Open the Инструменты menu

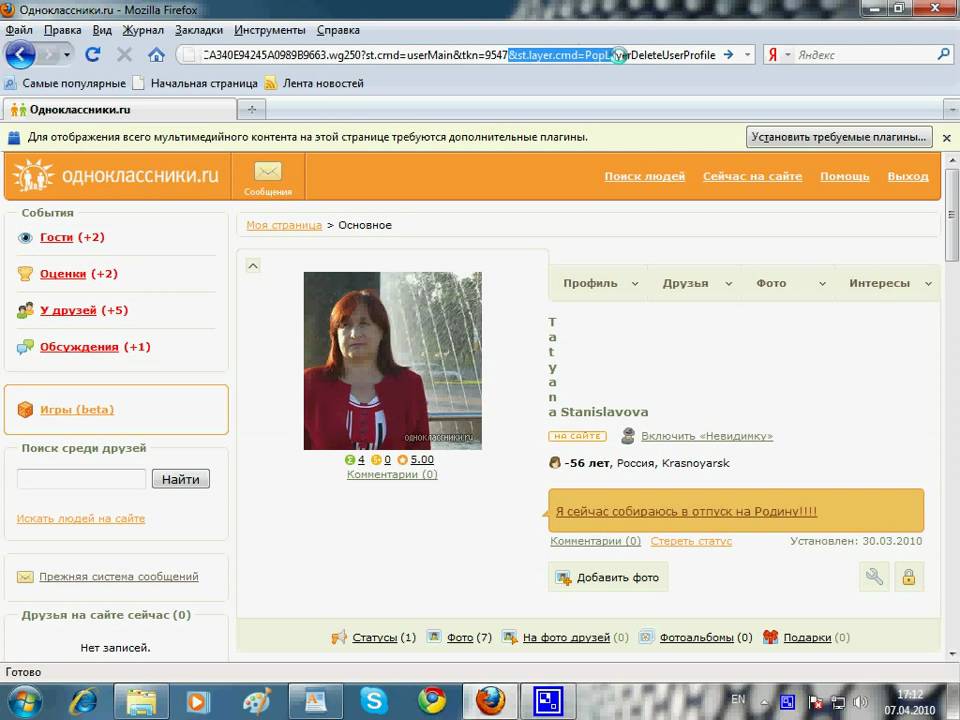(269, 30)
